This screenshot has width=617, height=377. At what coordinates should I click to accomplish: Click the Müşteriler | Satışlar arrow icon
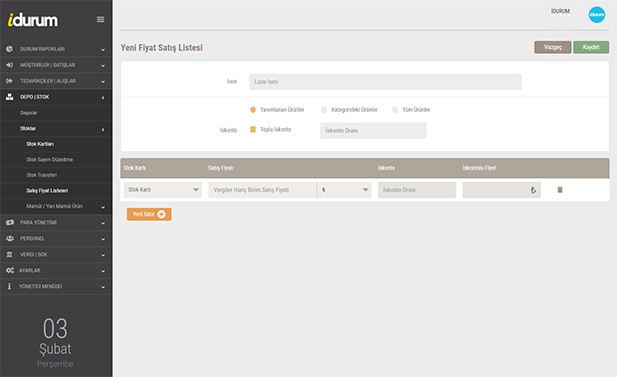(x=9, y=65)
